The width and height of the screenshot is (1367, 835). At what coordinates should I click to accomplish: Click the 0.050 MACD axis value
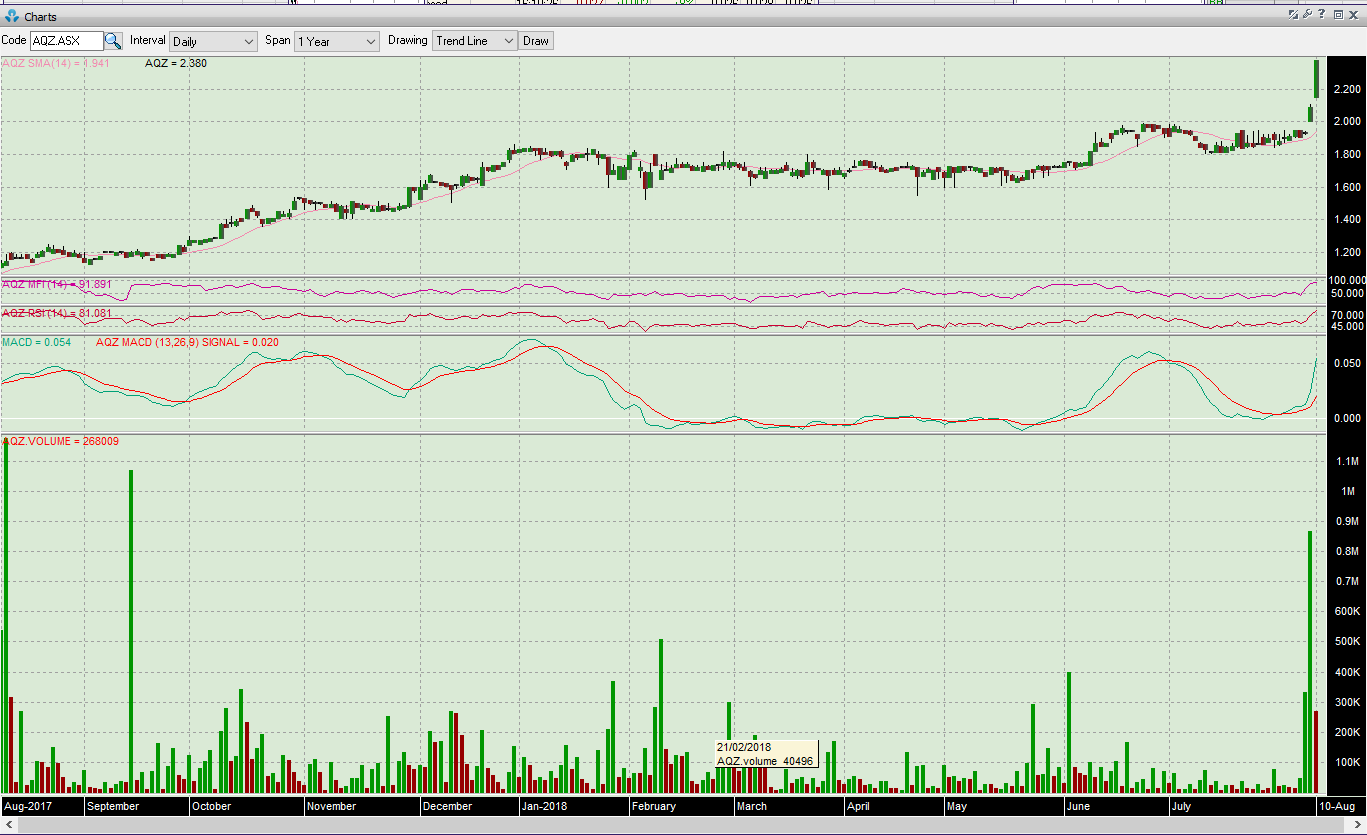(1346, 362)
